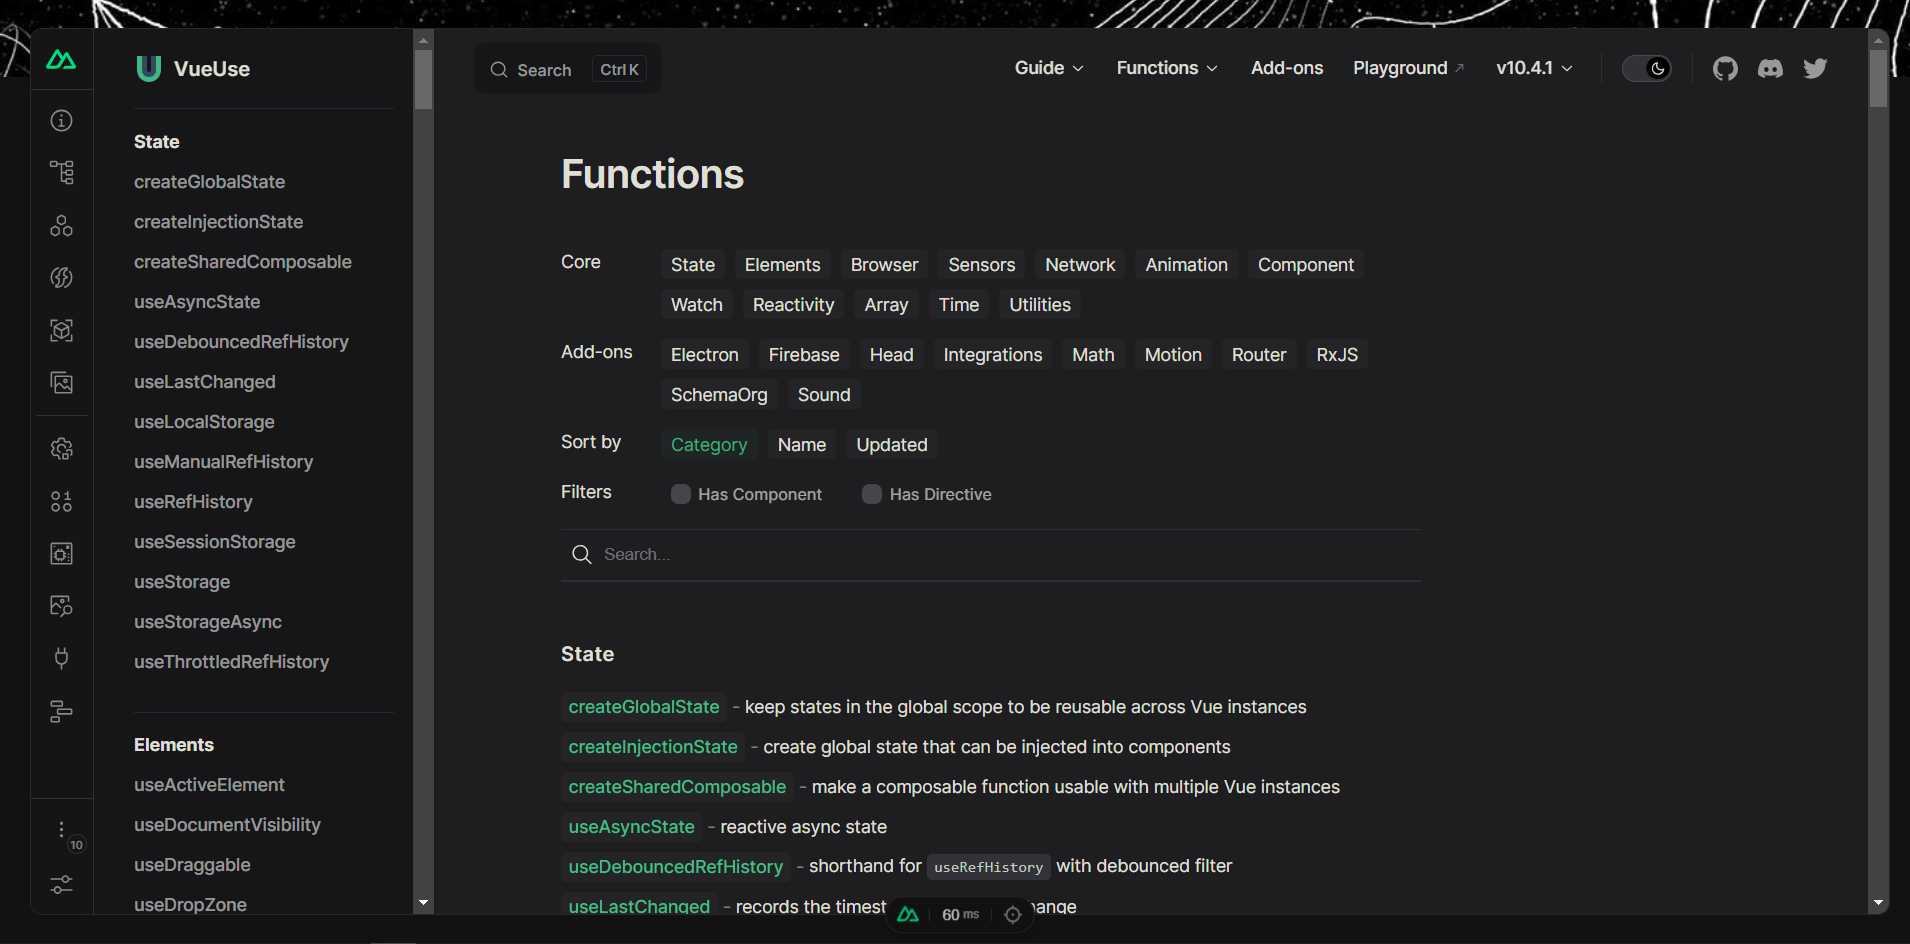The height and width of the screenshot is (944, 1910).
Task: Open the Components icon in DevTools sidebar
Action: point(62,226)
